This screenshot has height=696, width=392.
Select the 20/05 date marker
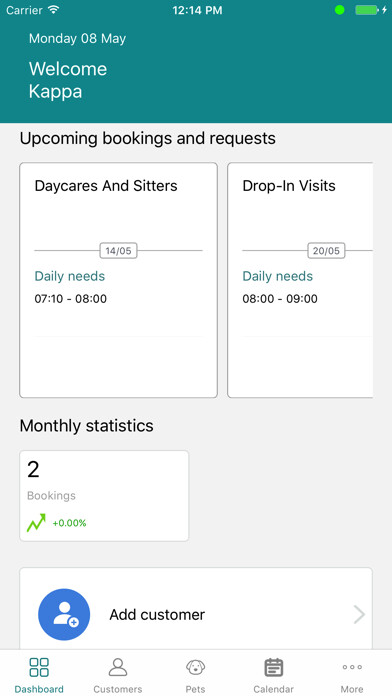[x=326, y=251]
